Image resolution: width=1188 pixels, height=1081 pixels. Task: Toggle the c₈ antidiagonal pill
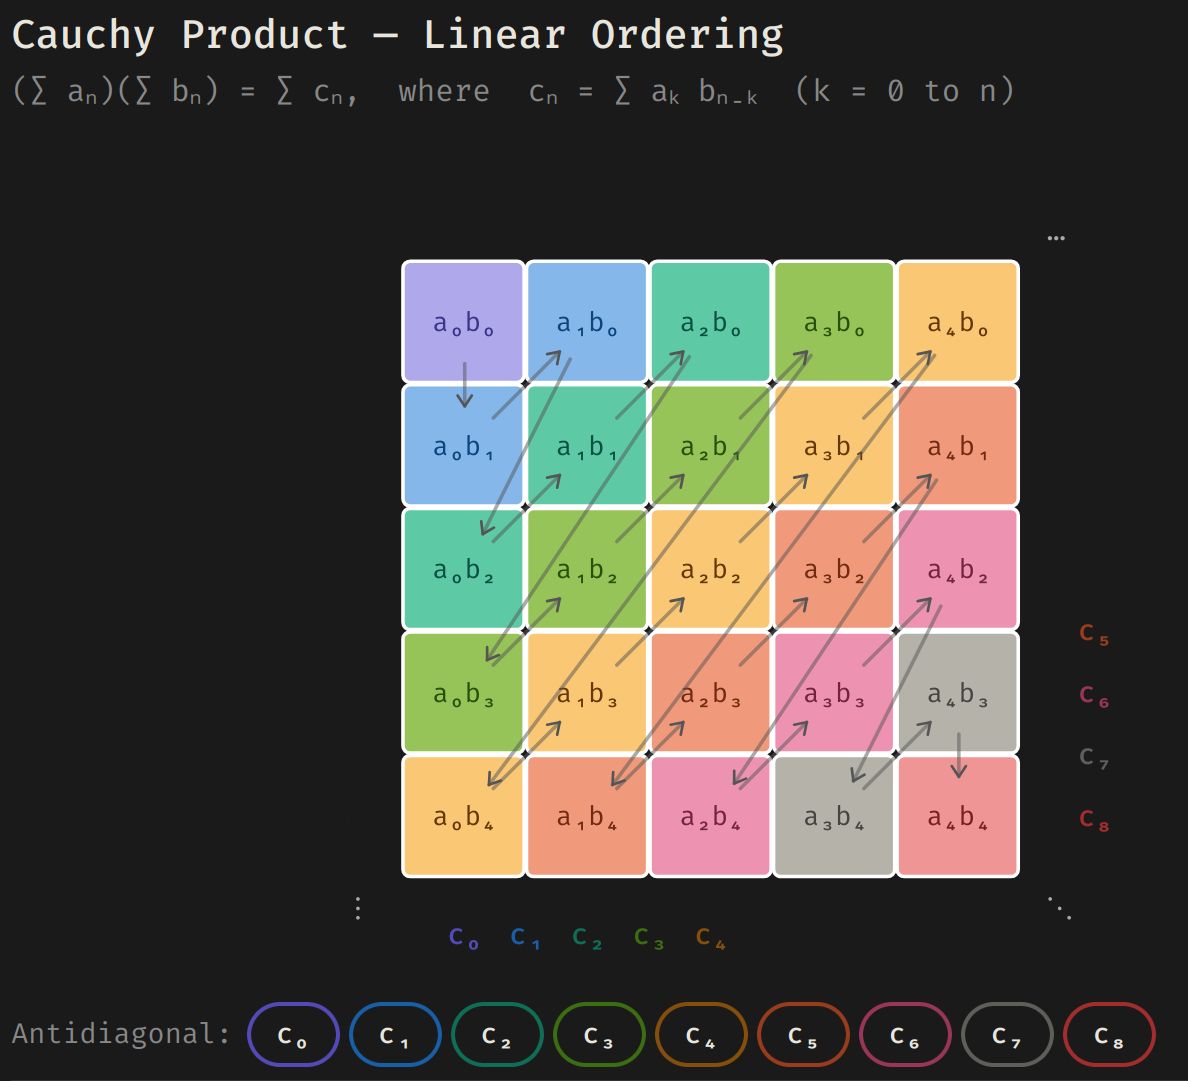pos(1109,1036)
